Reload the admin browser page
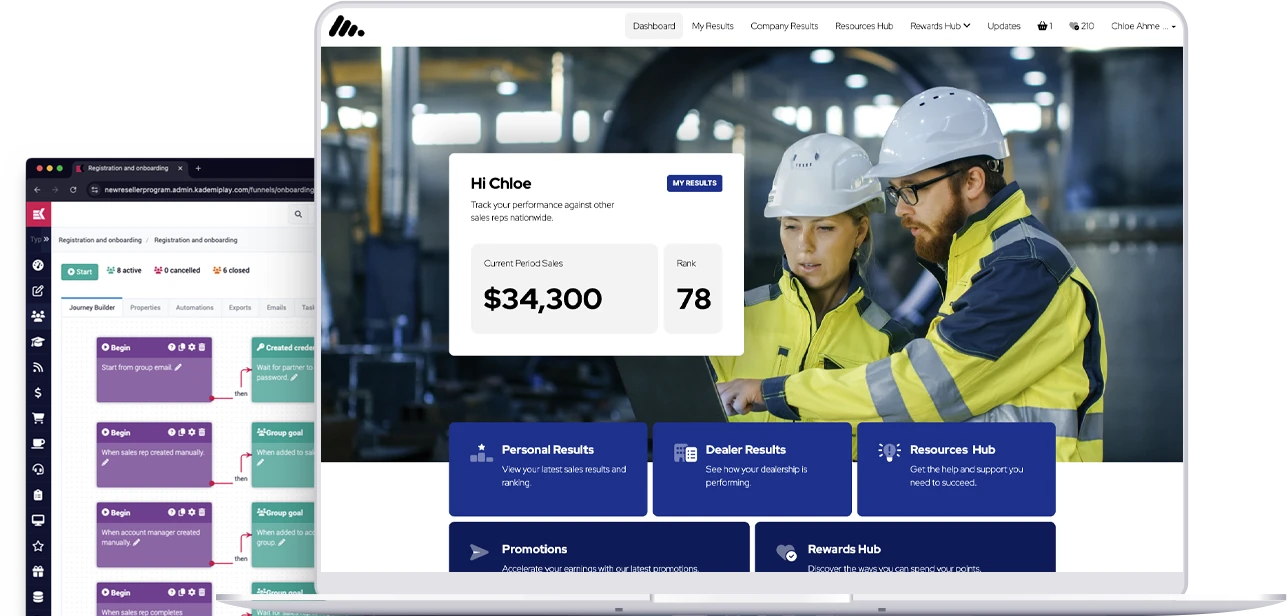Image resolution: width=1287 pixels, height=616 pixels. (x=73, y=189)
